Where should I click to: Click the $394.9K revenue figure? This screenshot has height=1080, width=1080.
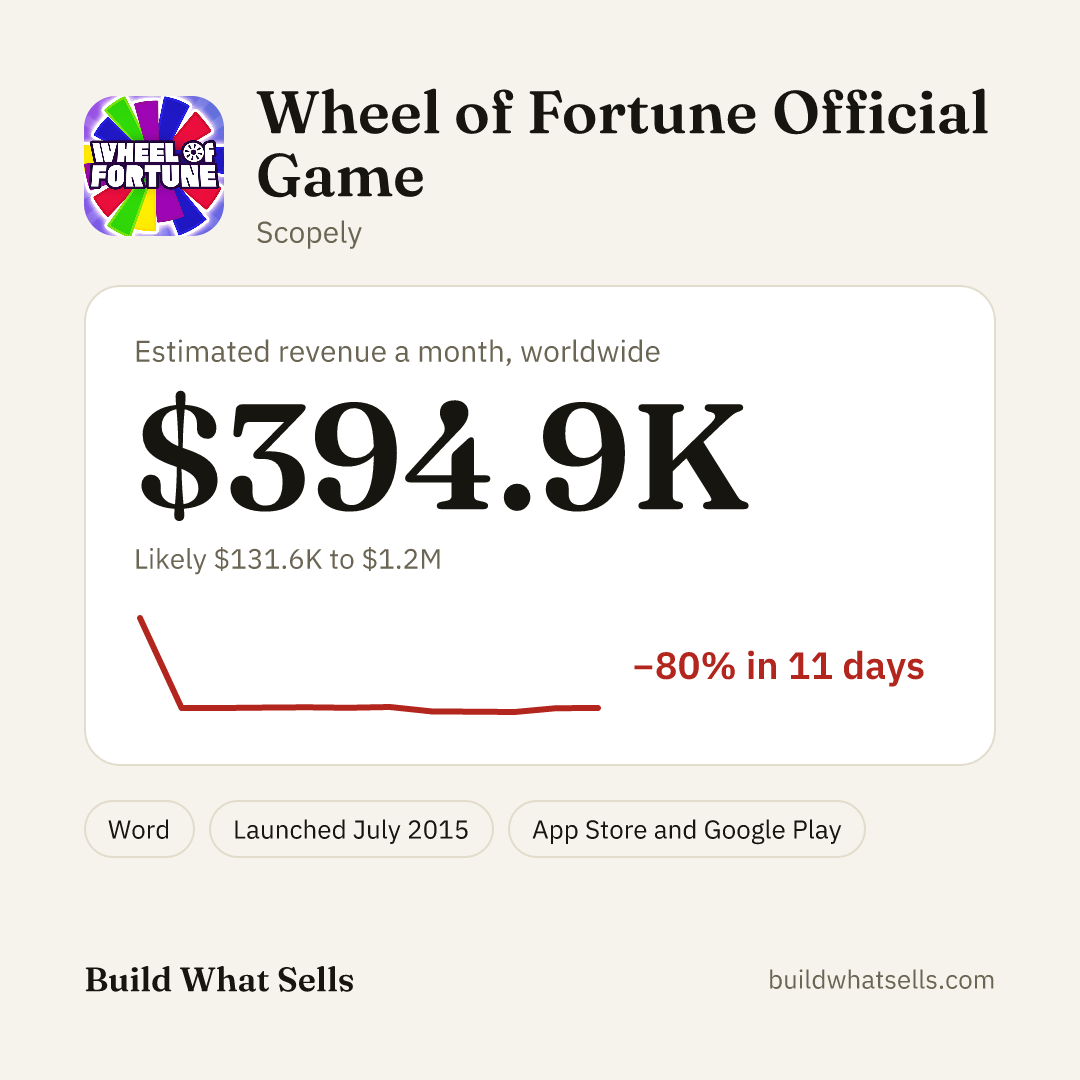pyautogui.click(x=444, y=455)
